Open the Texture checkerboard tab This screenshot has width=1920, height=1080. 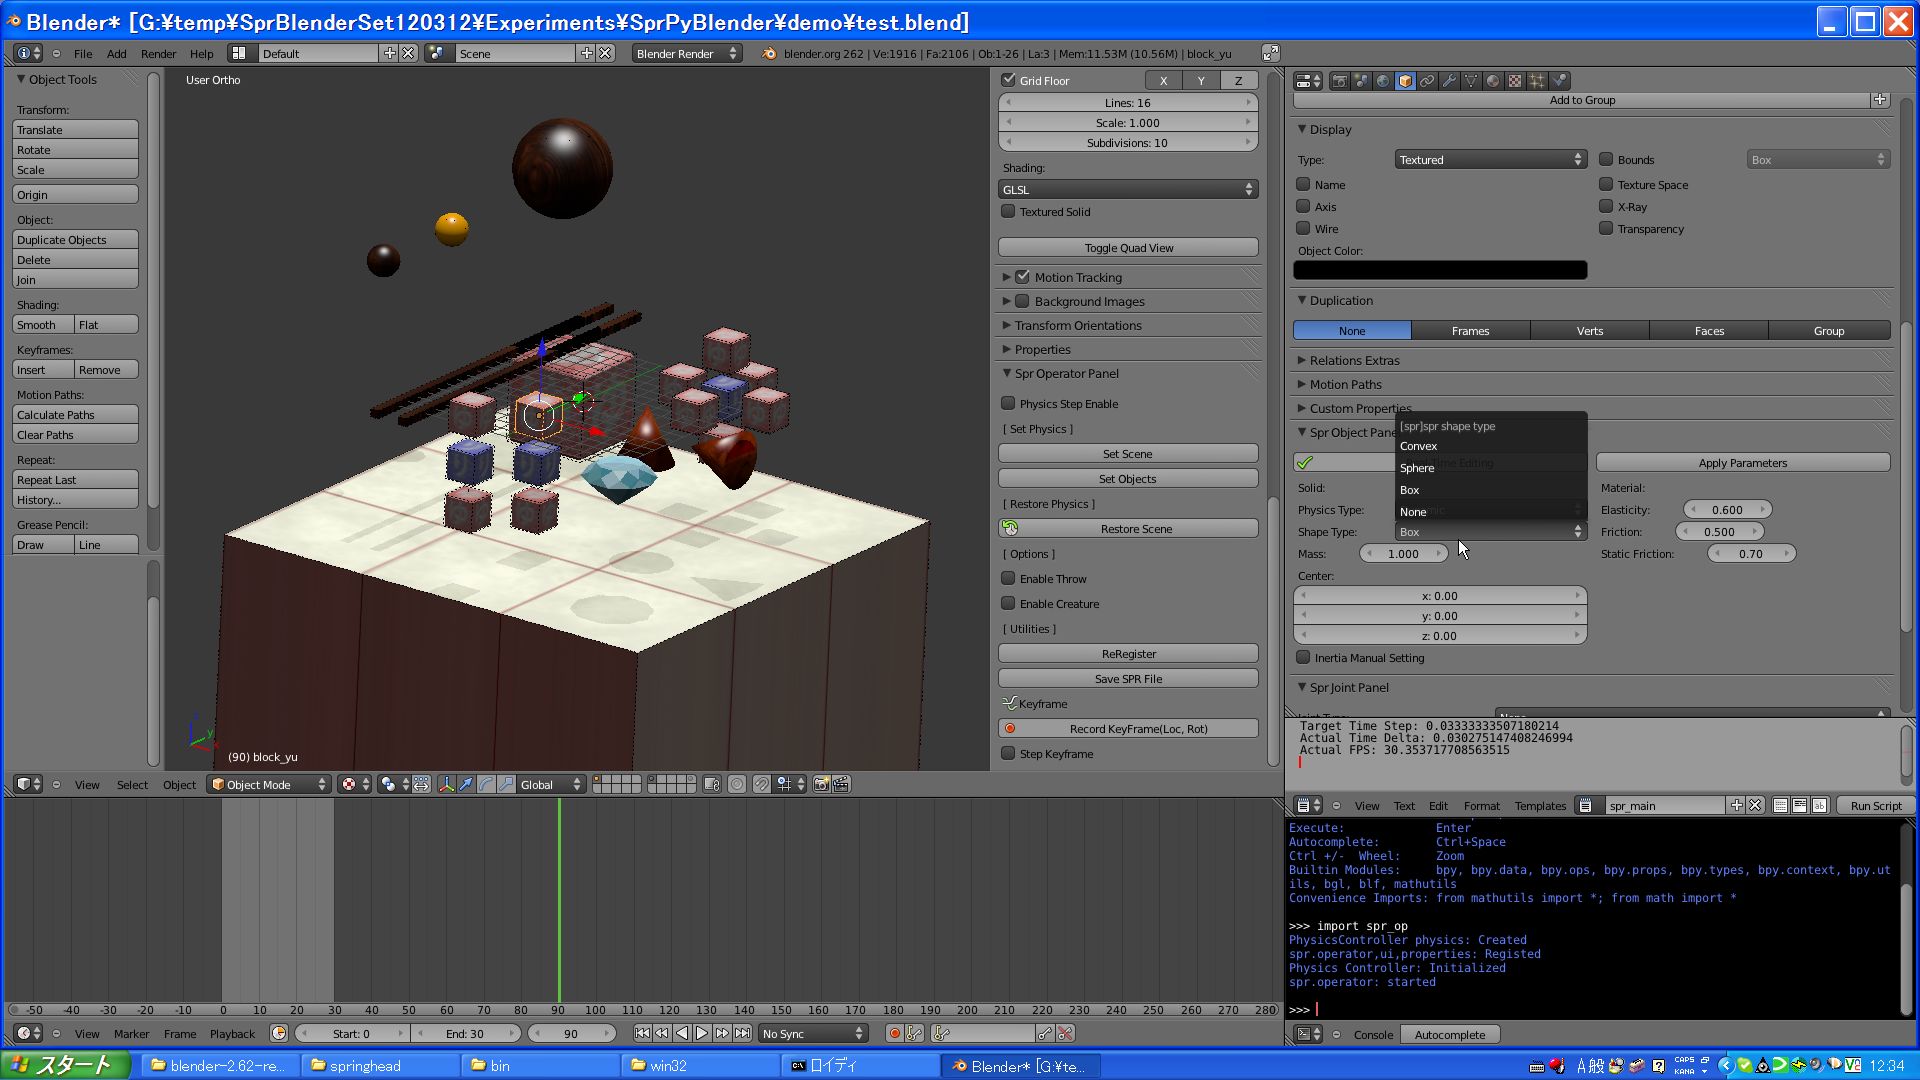coord(1515,81)
